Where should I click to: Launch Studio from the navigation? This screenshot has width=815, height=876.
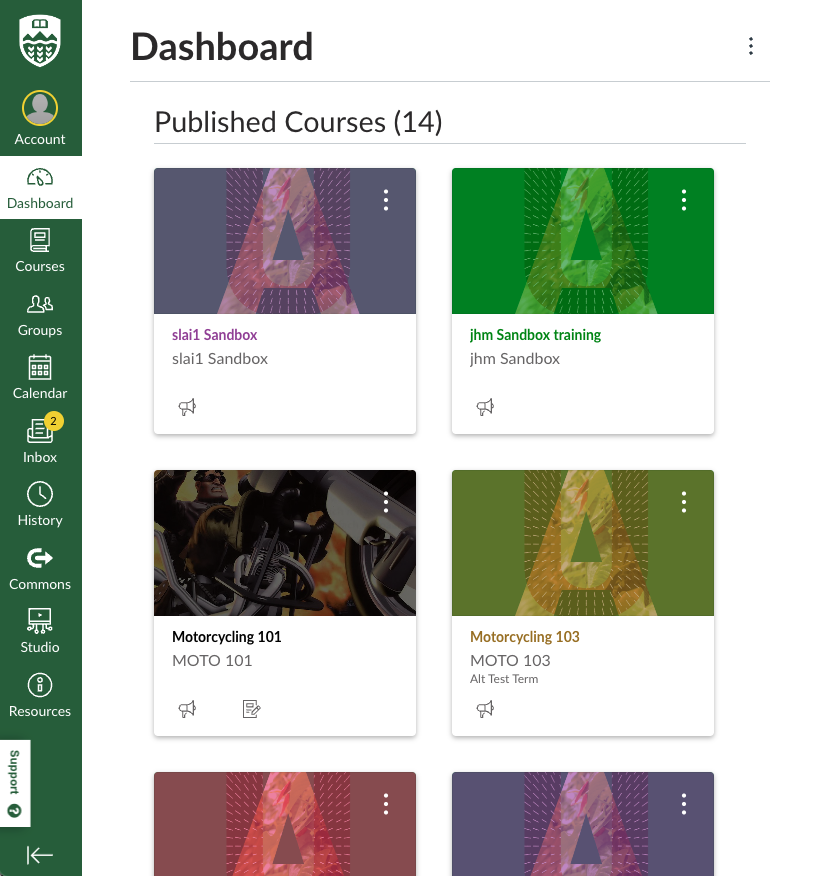coord(40,631)
